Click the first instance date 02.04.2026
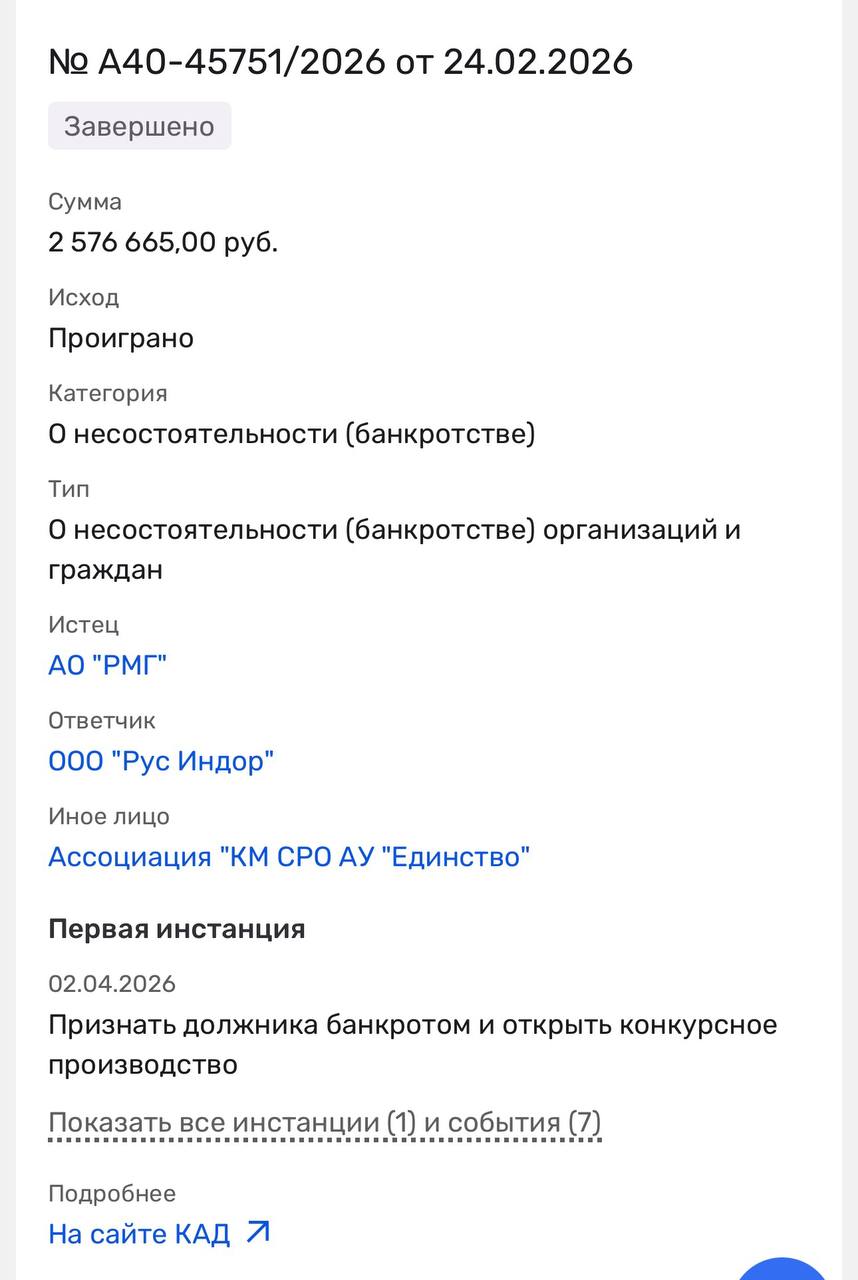 pos(112,984)
